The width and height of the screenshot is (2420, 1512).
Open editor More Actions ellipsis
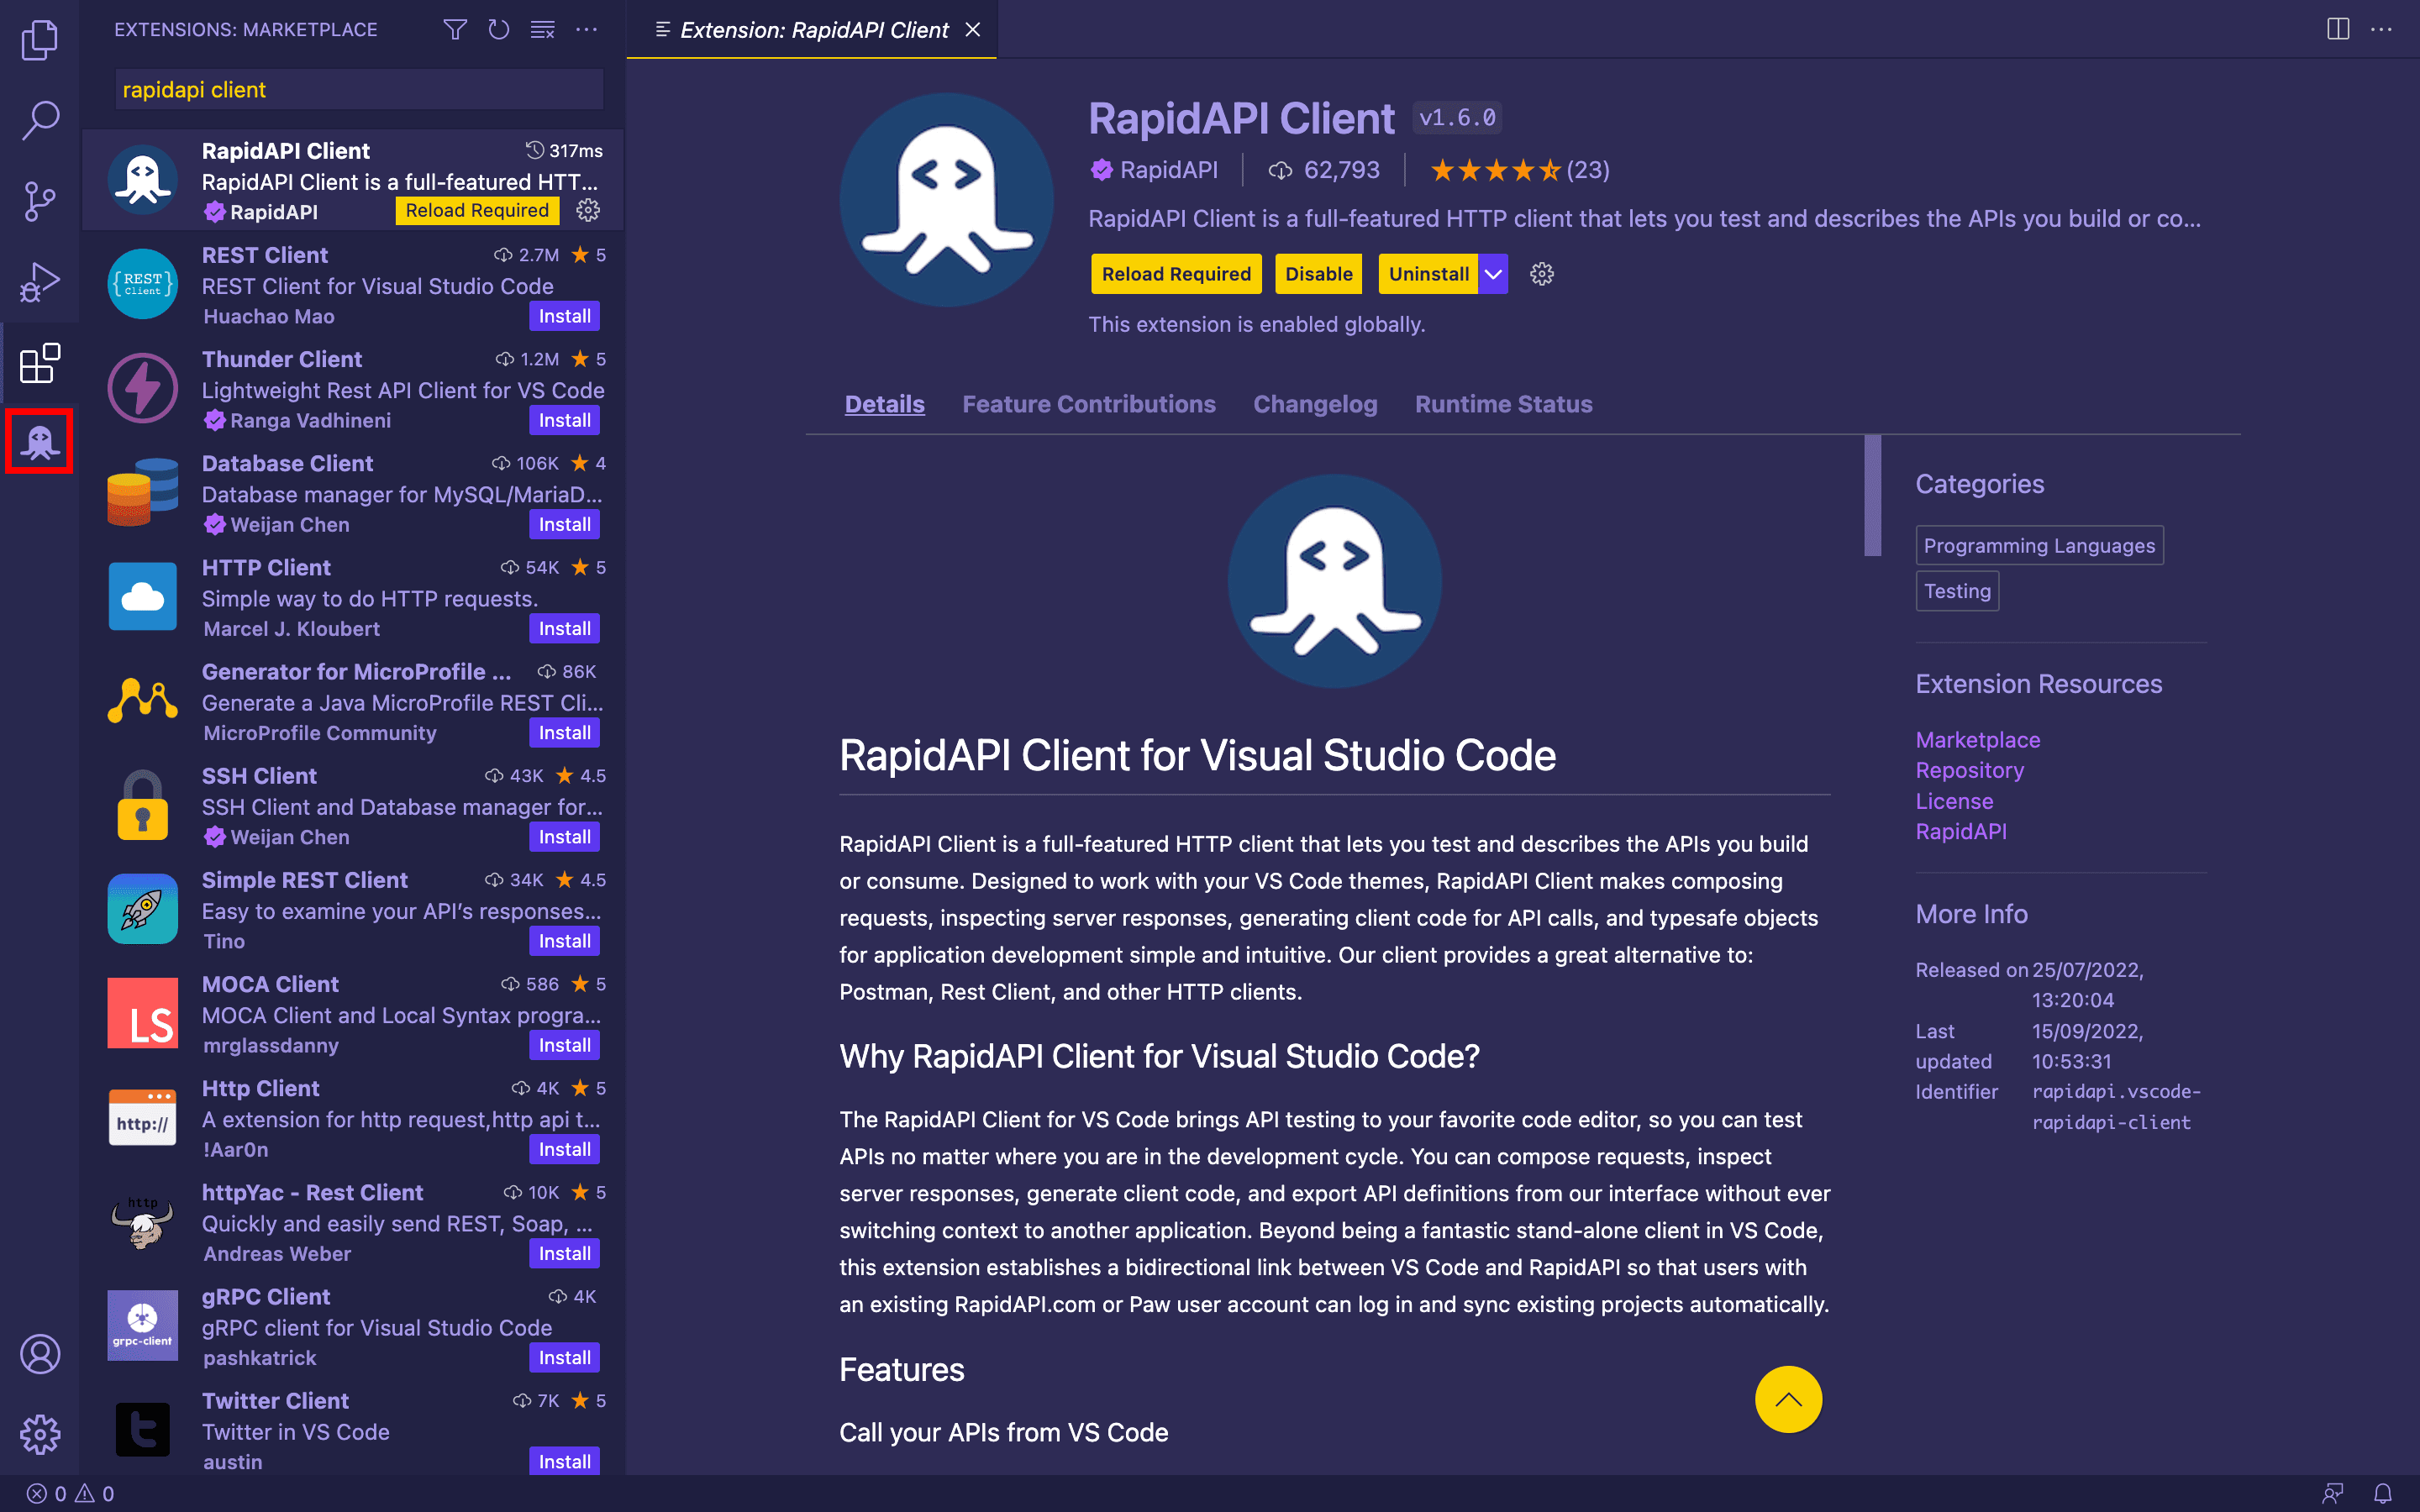click(x=2382, y=30)
